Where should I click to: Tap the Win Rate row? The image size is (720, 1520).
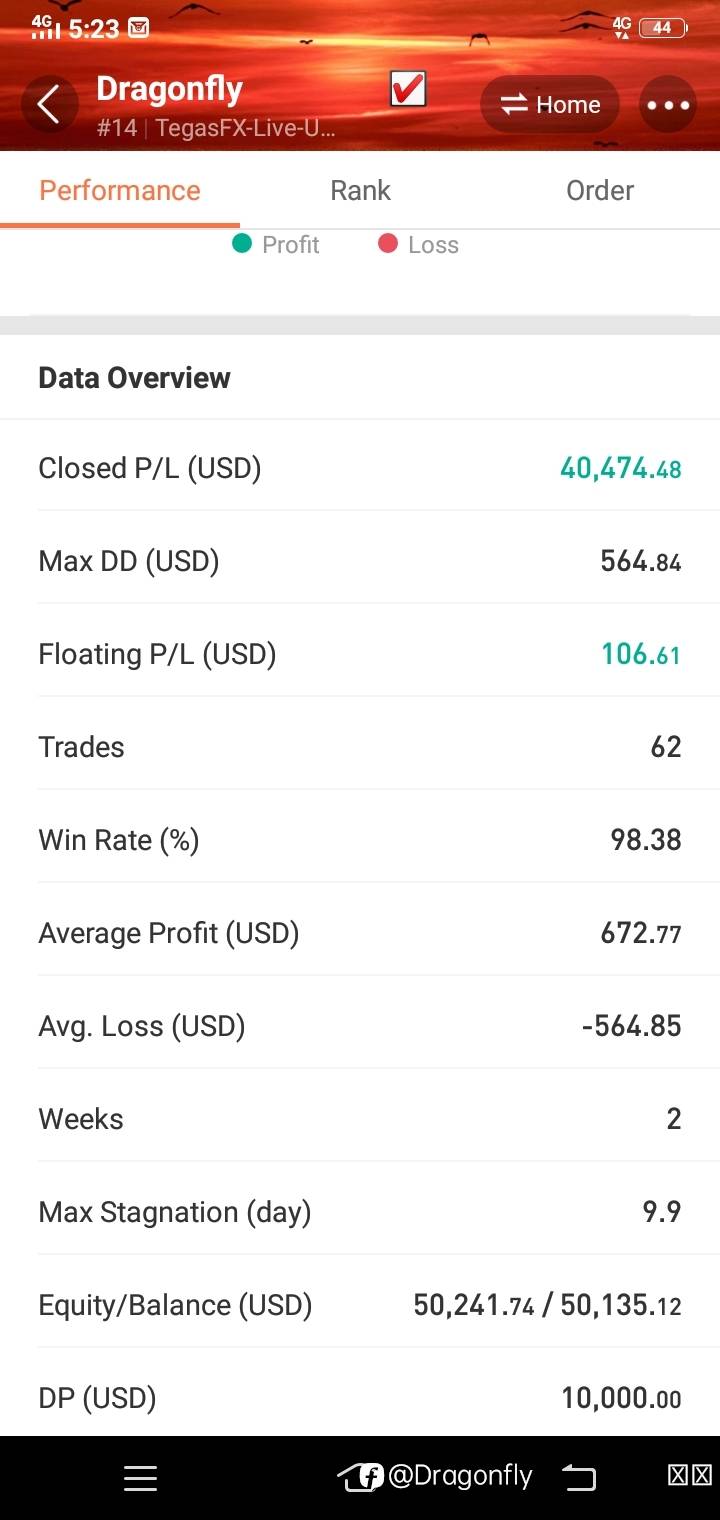coord(360,840)
